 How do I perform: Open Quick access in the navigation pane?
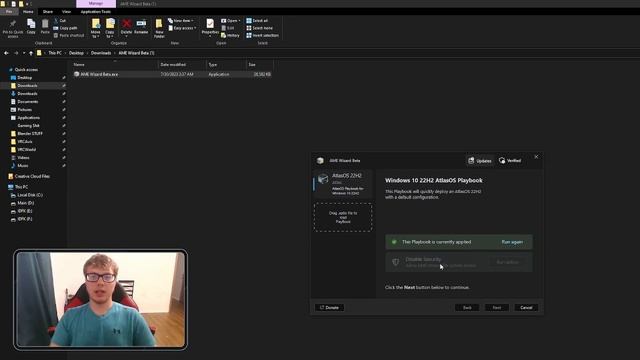[x=26, y=70]
